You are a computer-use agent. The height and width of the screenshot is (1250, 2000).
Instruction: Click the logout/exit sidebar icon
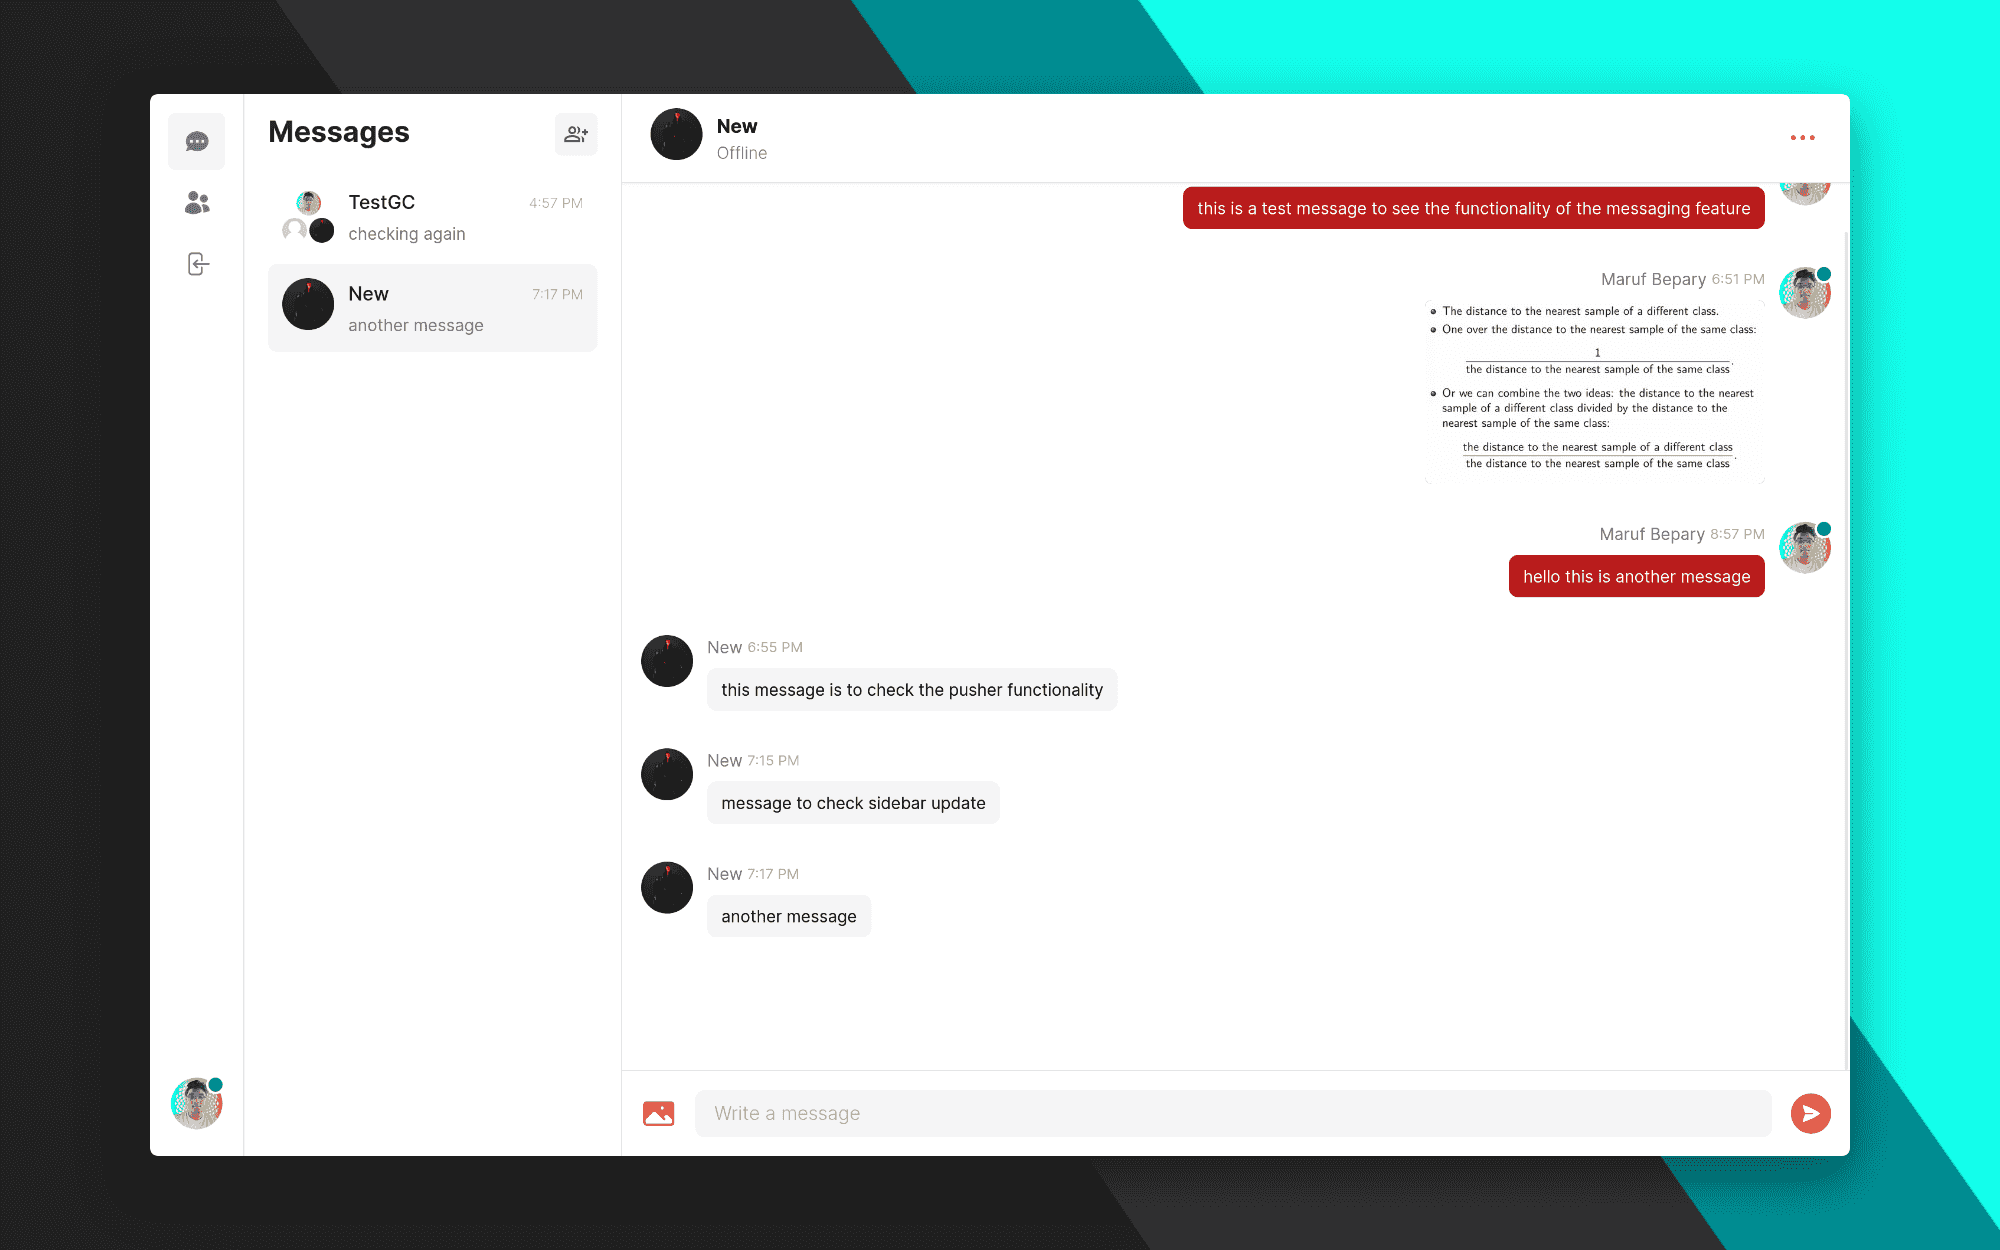197,264
